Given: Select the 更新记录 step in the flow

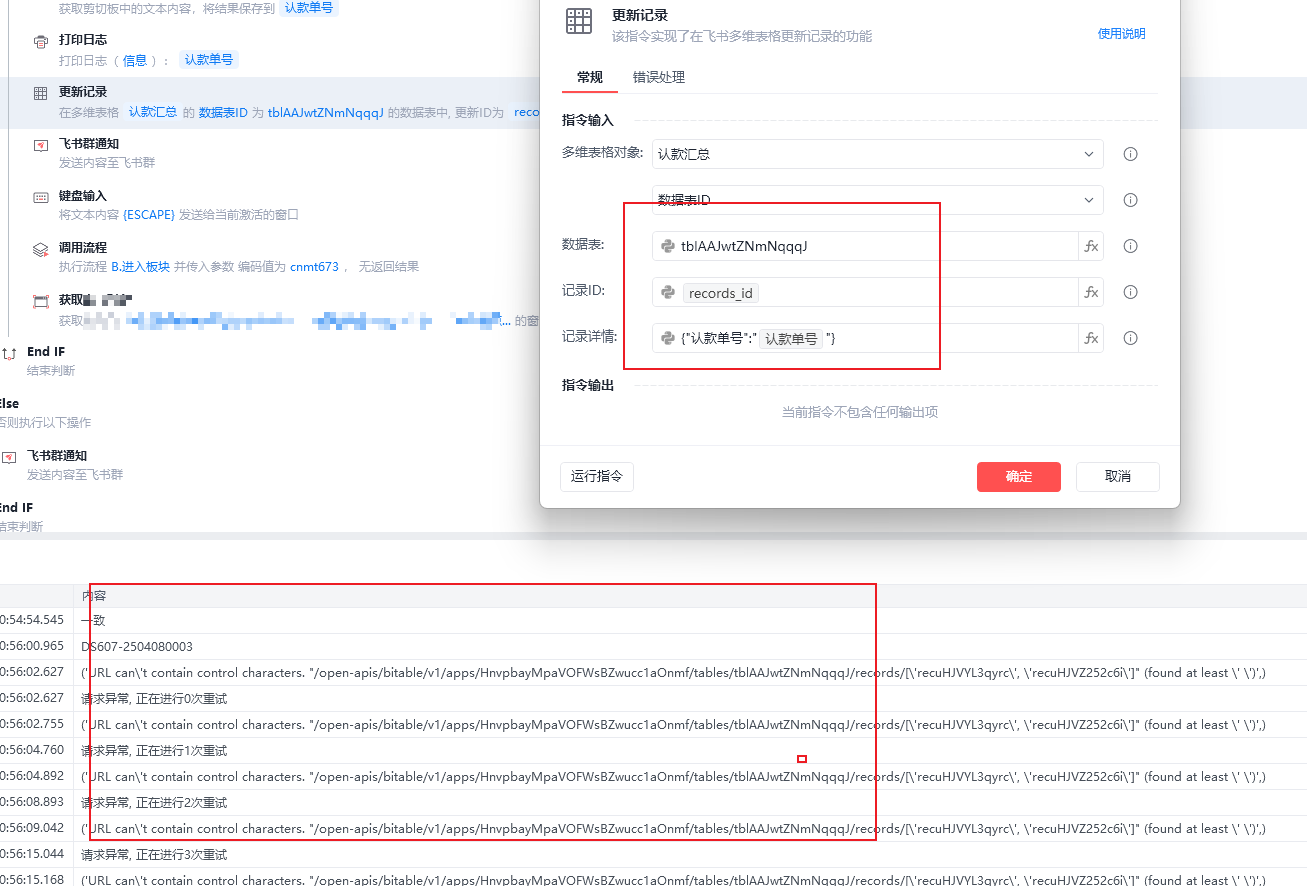Looking at the screenshot, I should 270,103.
